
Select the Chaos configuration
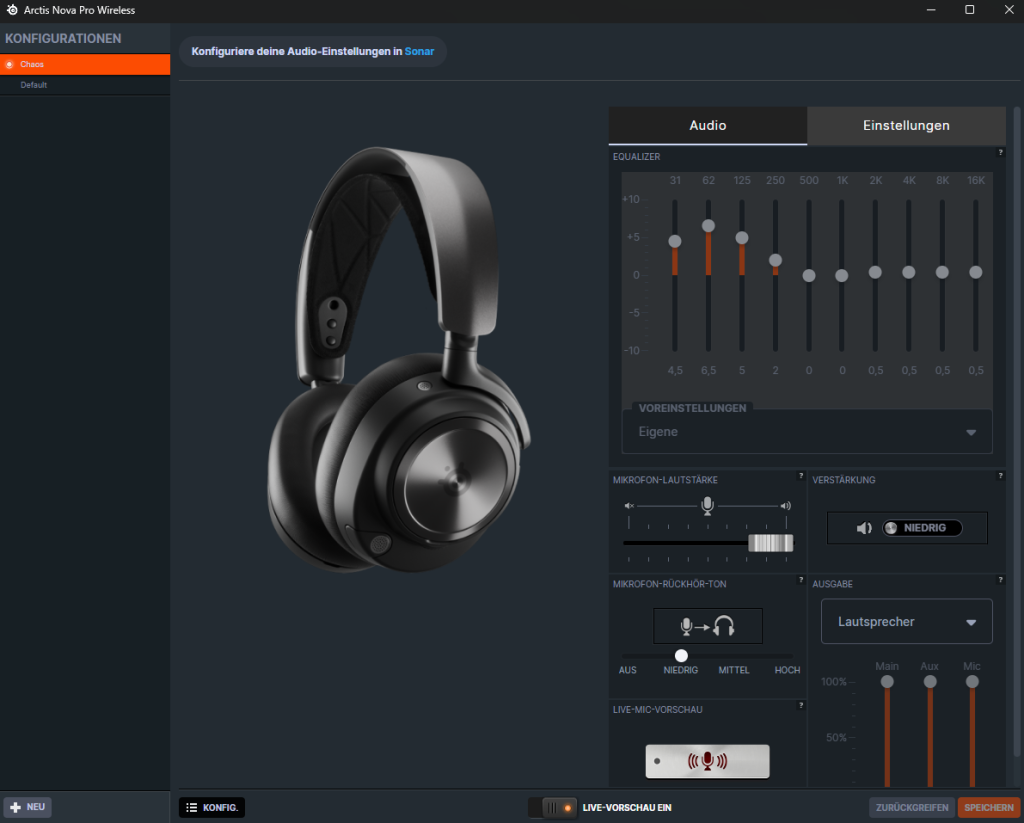(x=85, y=64)
